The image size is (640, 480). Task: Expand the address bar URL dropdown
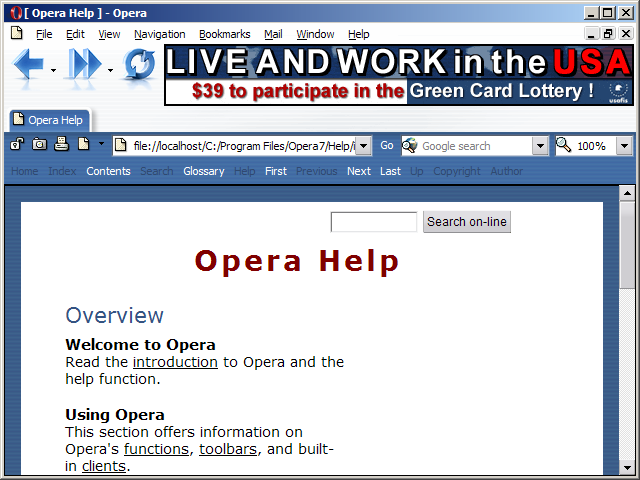363,146
